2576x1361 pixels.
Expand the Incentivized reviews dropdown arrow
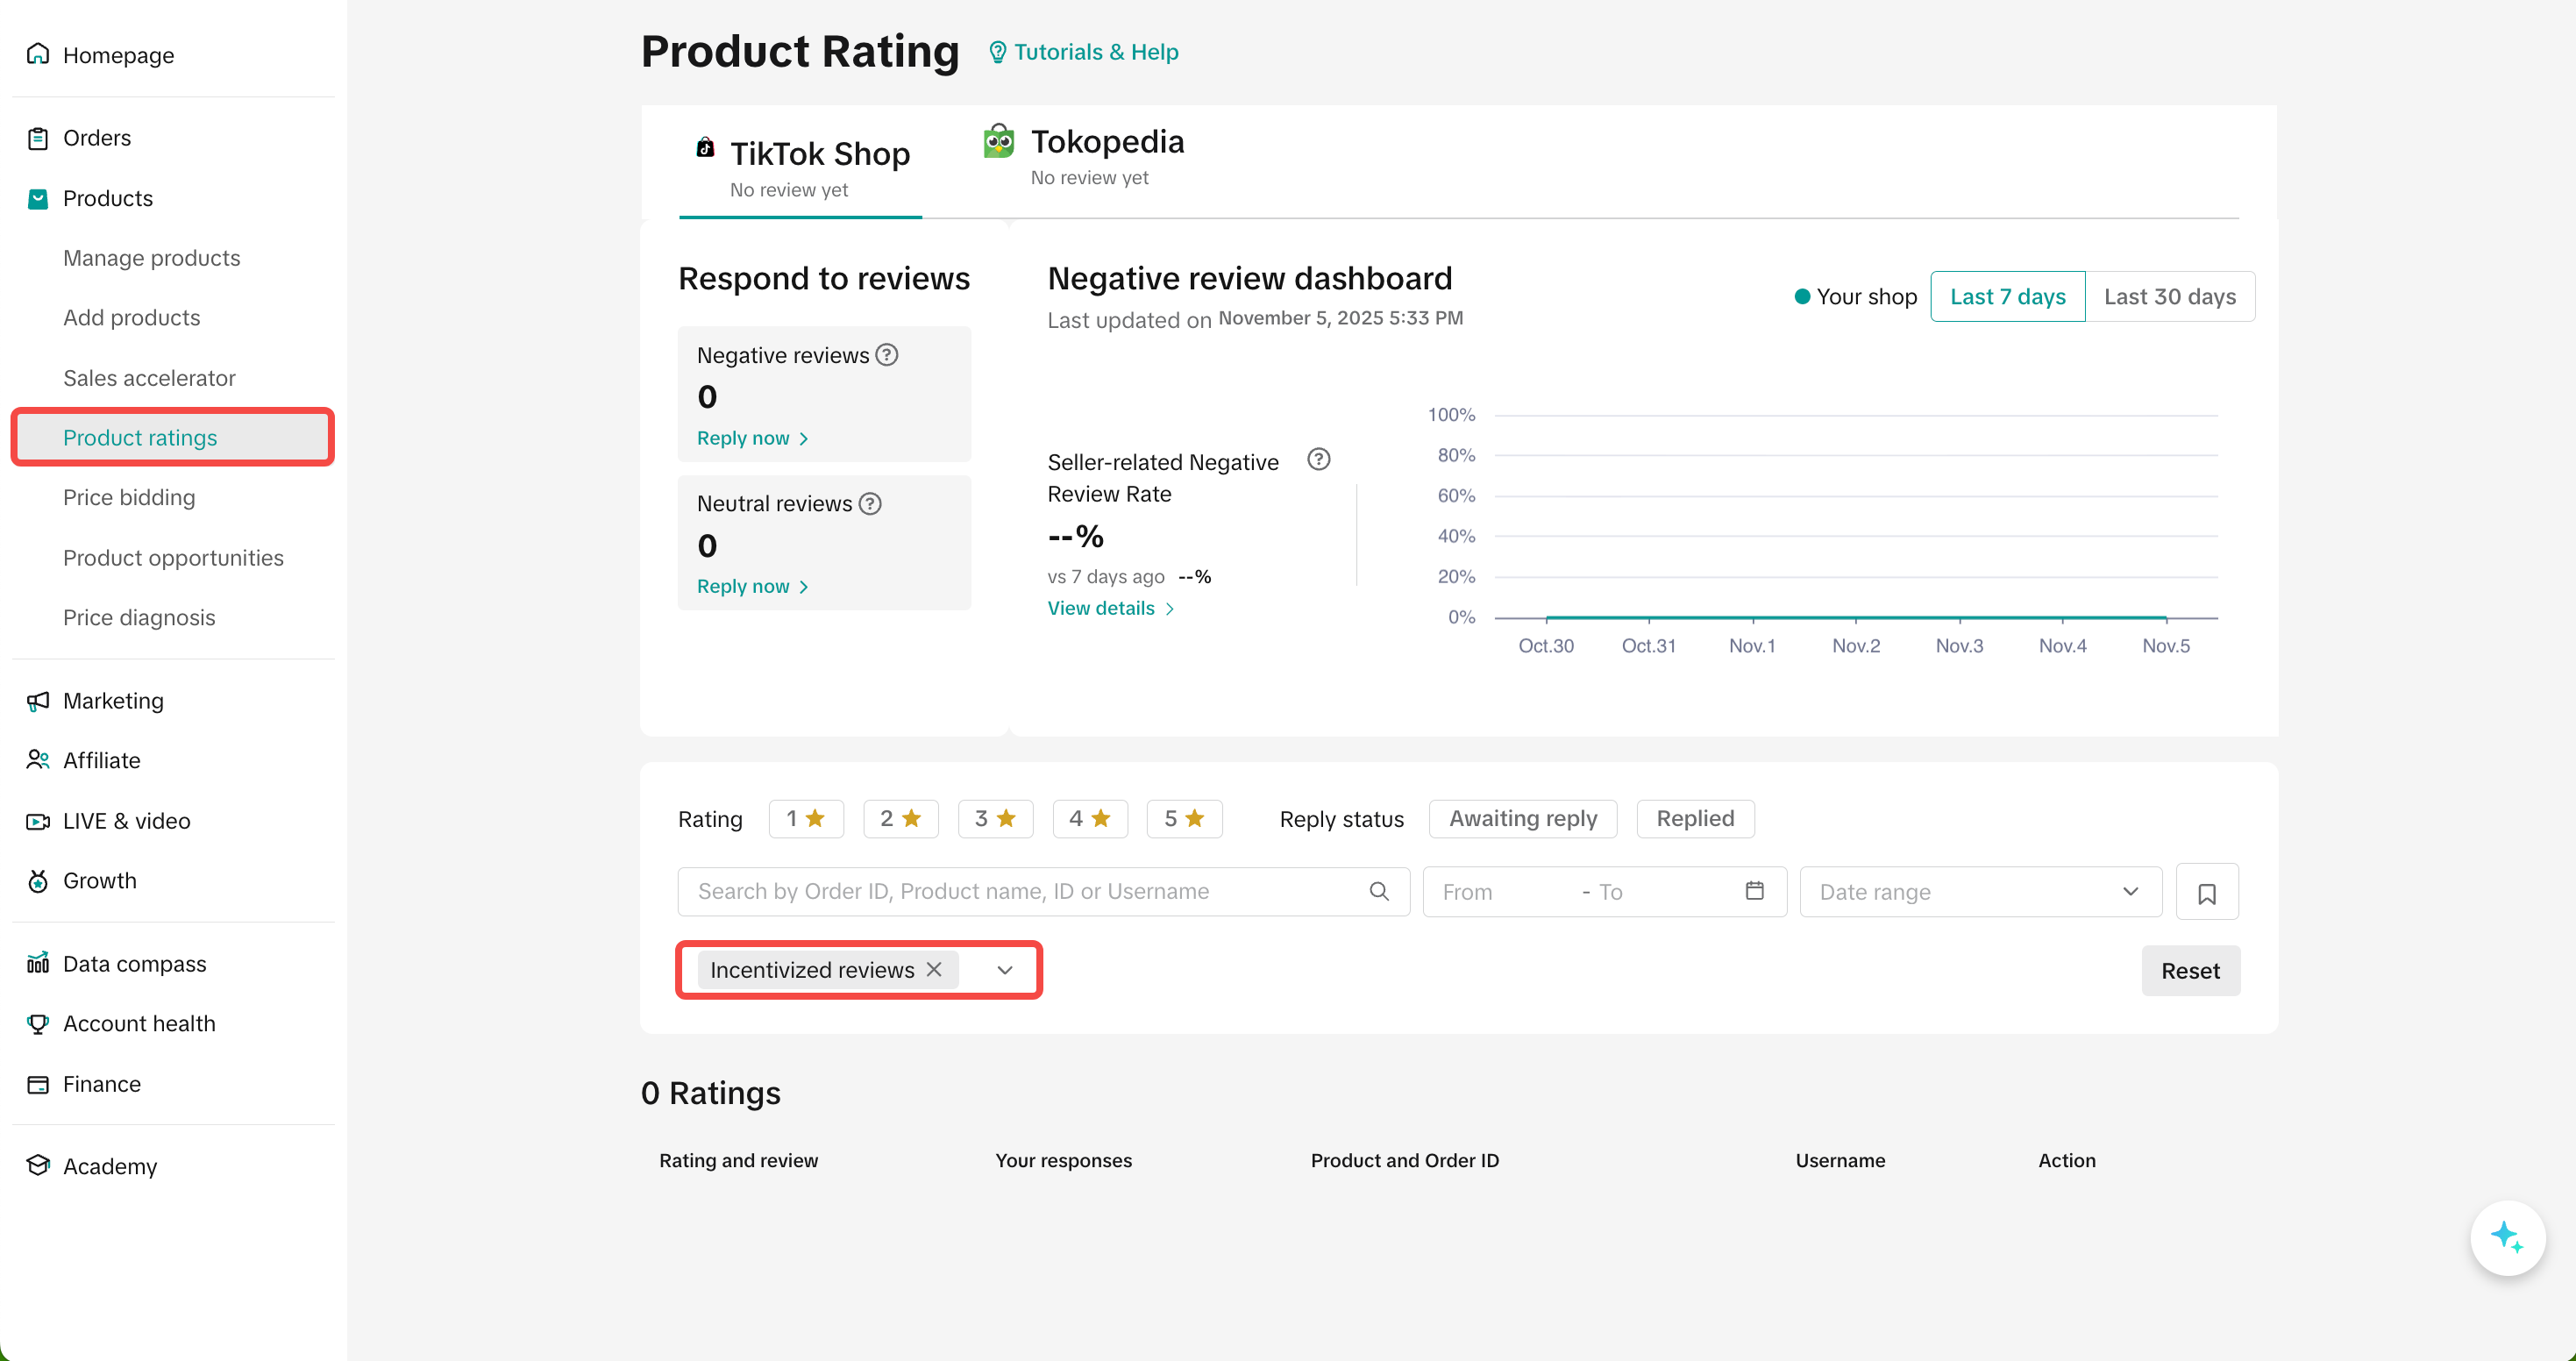[x=1005, y=970]
